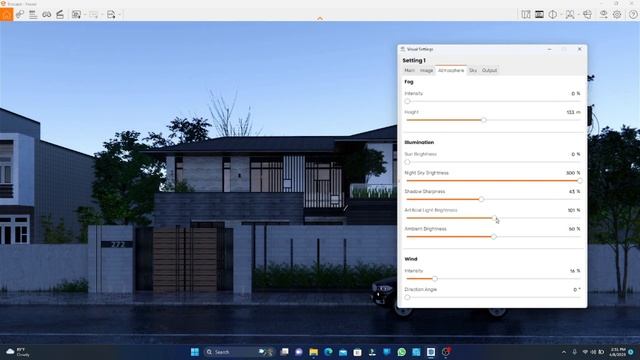The image size is (640, 360).
Task: Open WhatsApp from the taskbar
Action: 402,352
